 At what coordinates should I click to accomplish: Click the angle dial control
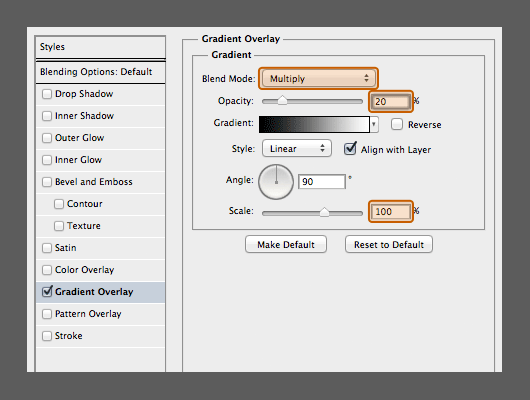[276, 182]
